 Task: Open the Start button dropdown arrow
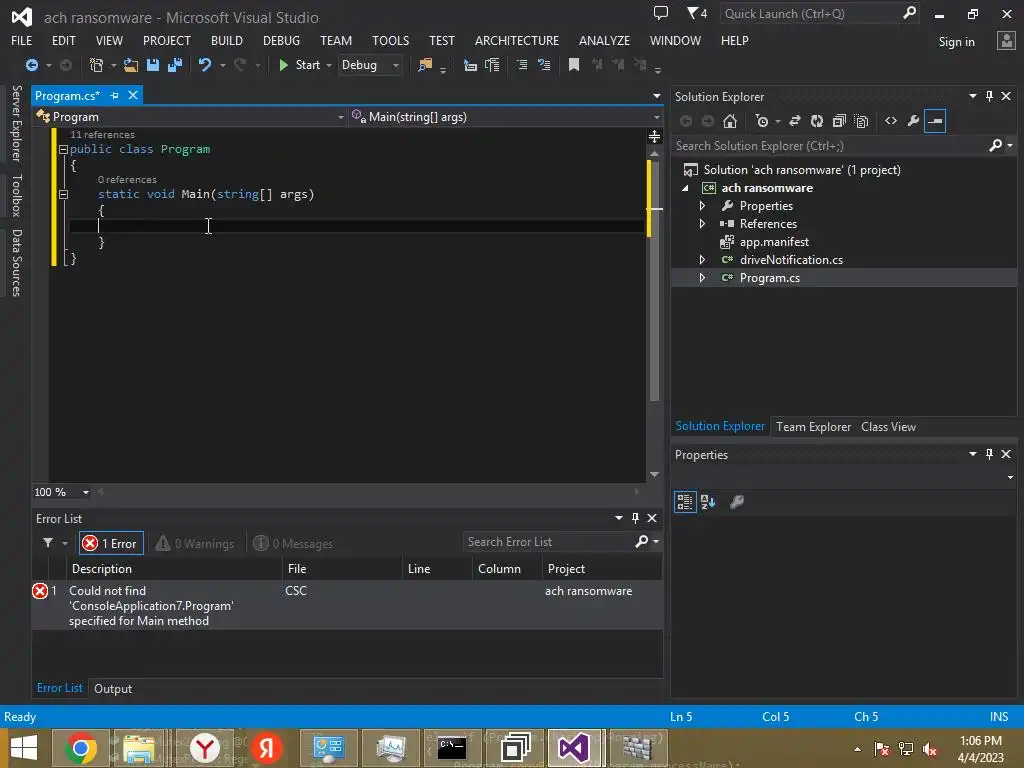click(x=328, y=65)
